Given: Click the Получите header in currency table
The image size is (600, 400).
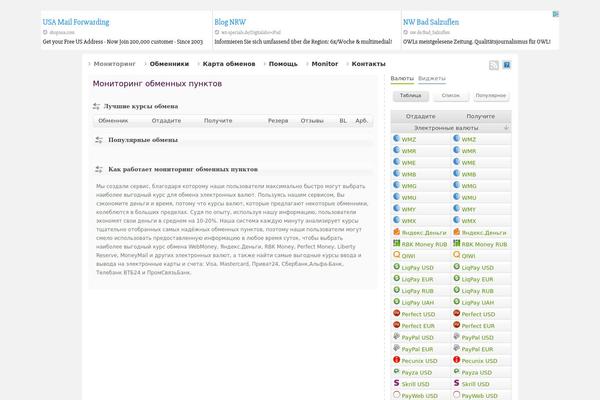Looking at the screenshot, I should coord(481,116).
